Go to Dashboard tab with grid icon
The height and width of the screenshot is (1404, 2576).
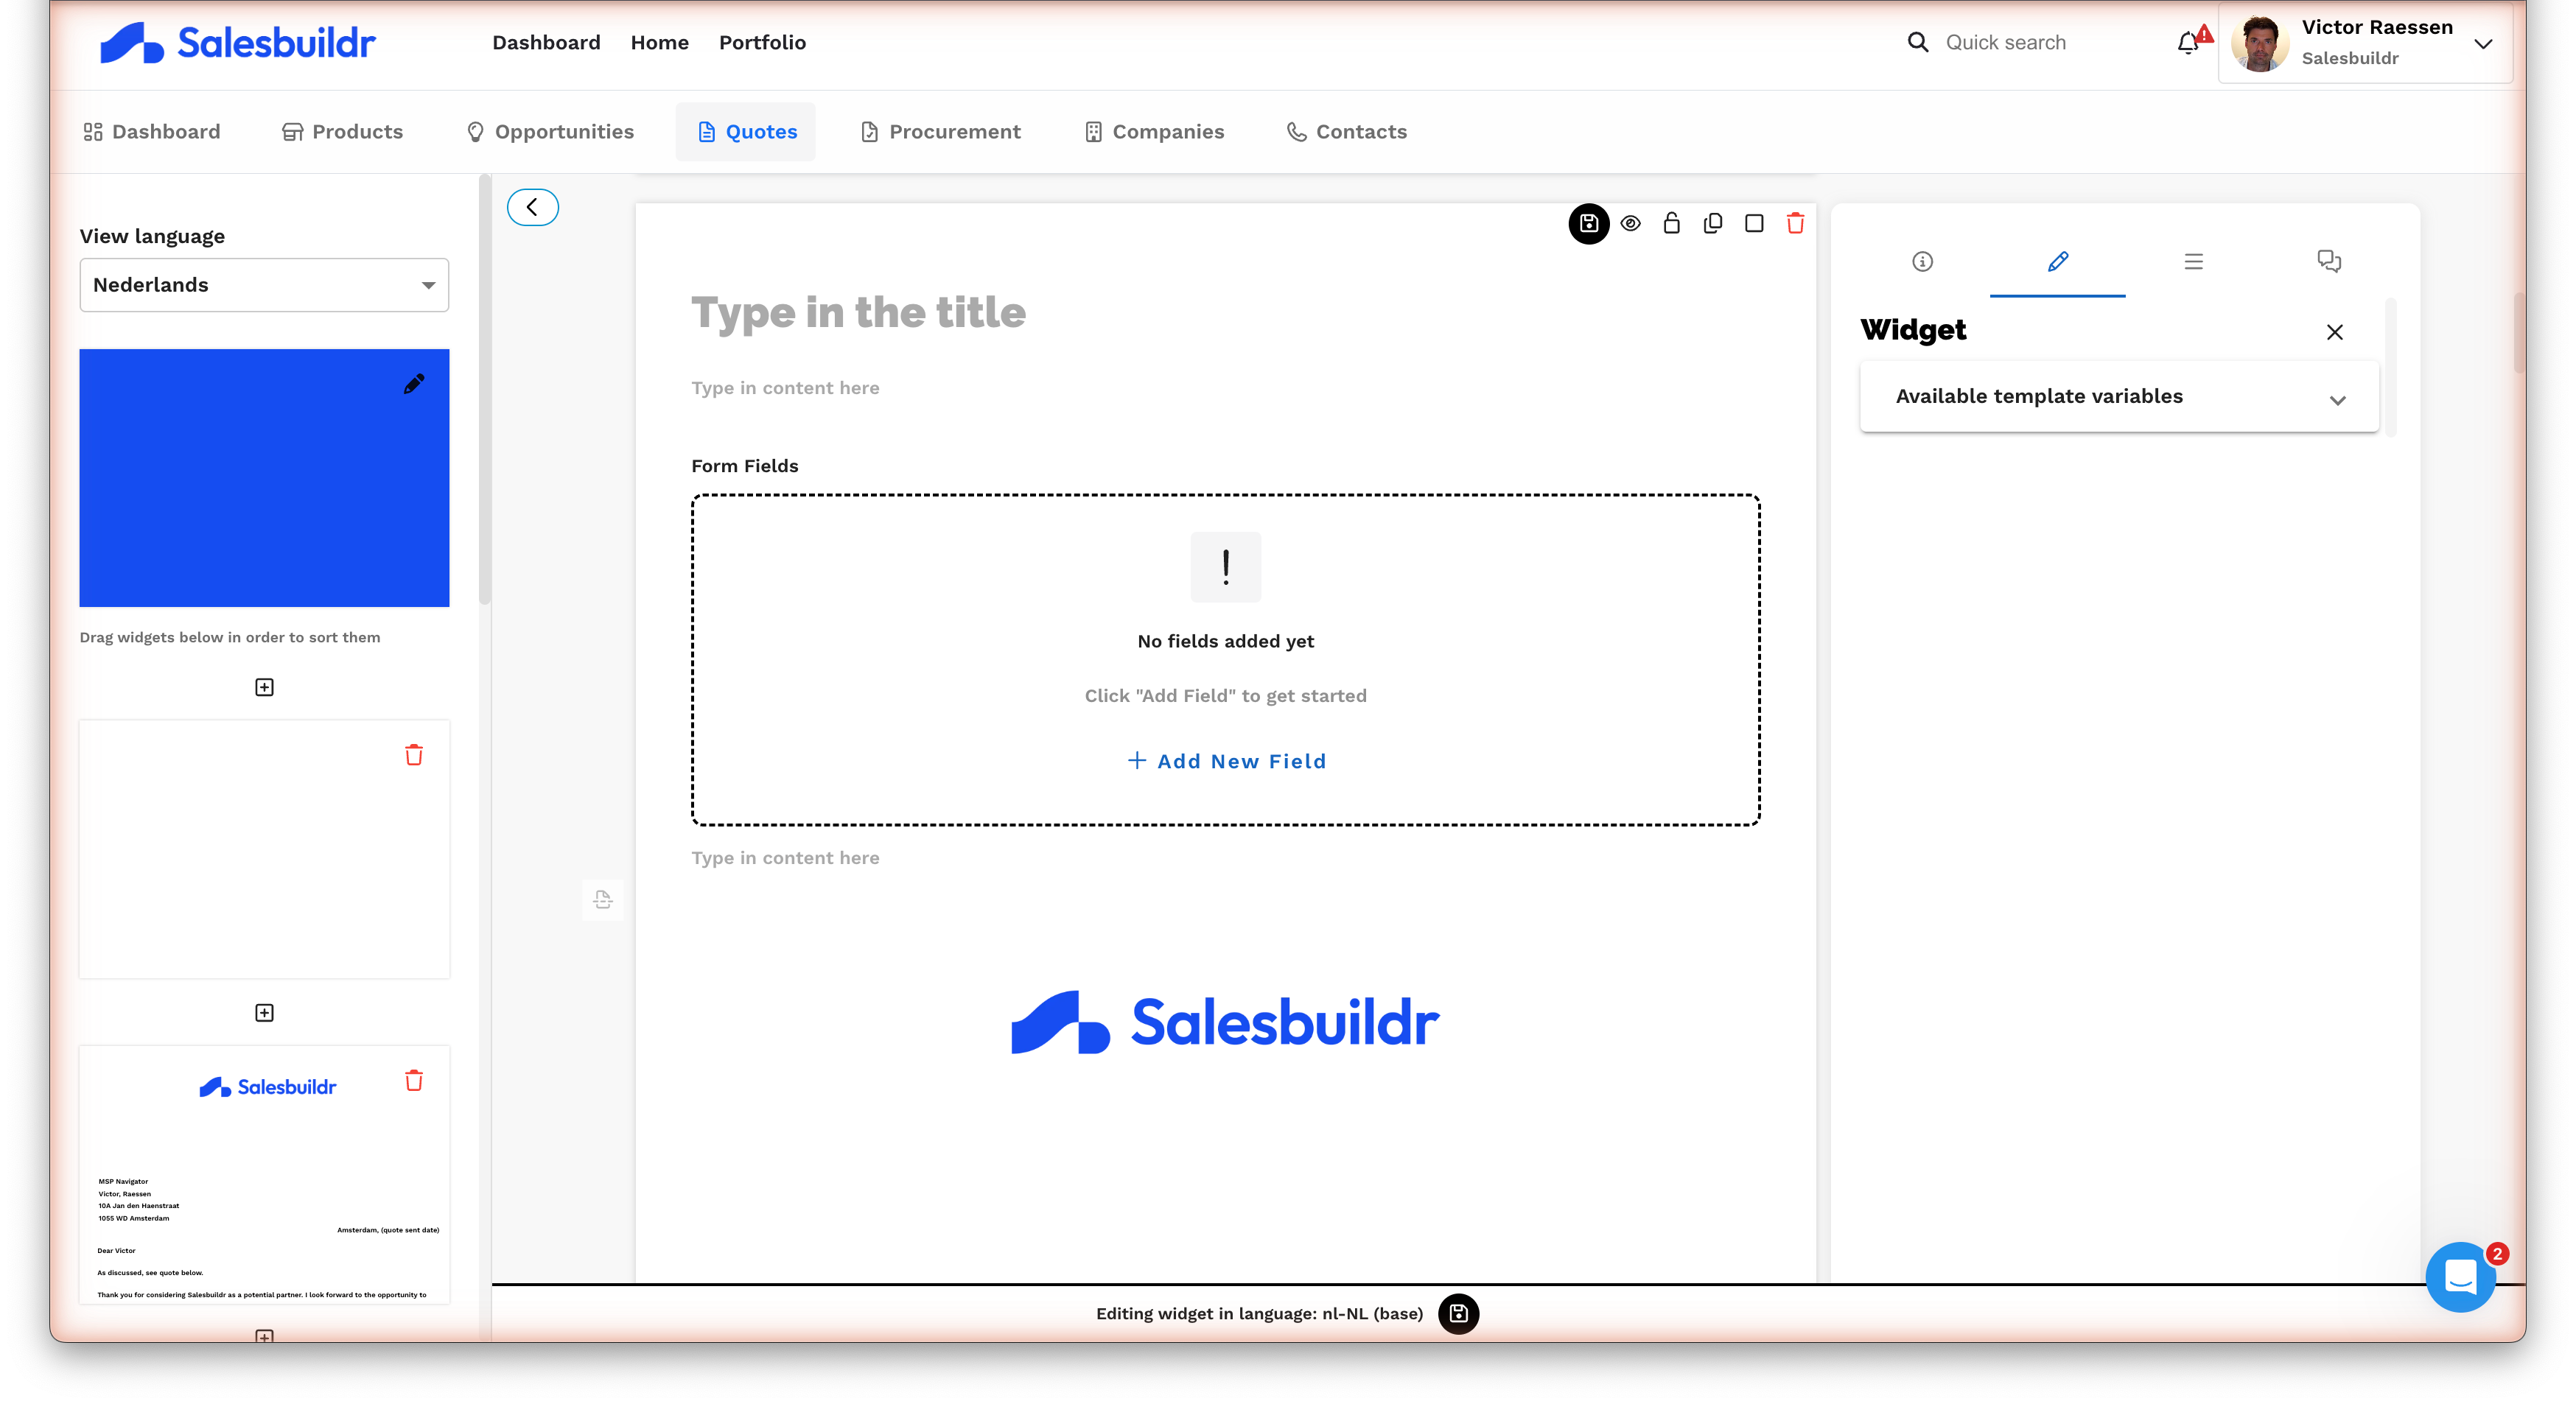151,132
